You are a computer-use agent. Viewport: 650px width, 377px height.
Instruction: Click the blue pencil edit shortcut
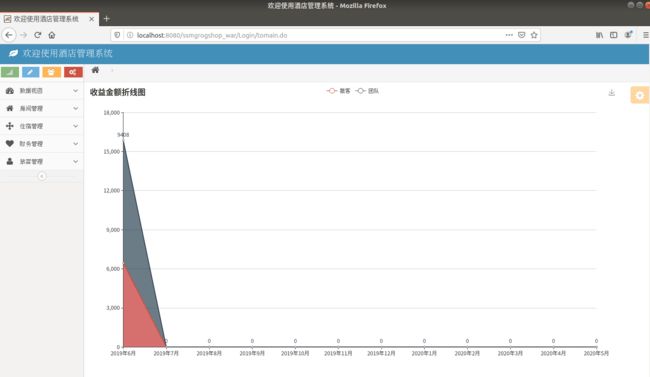pos(30,72)
